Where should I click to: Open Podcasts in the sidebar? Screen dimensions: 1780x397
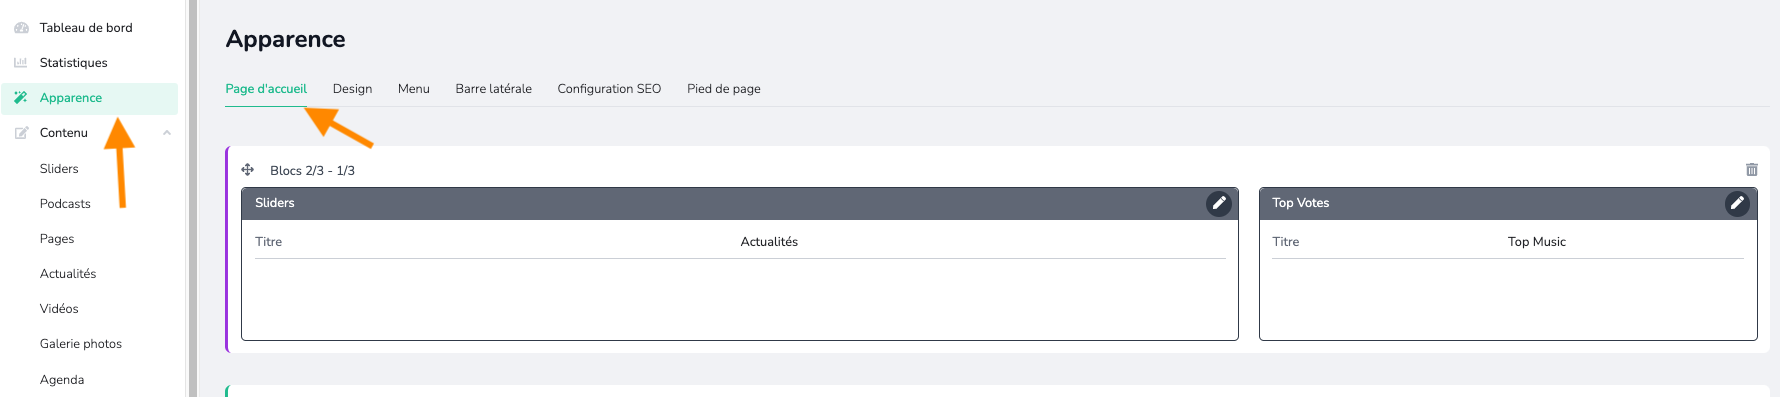[65, 204]
